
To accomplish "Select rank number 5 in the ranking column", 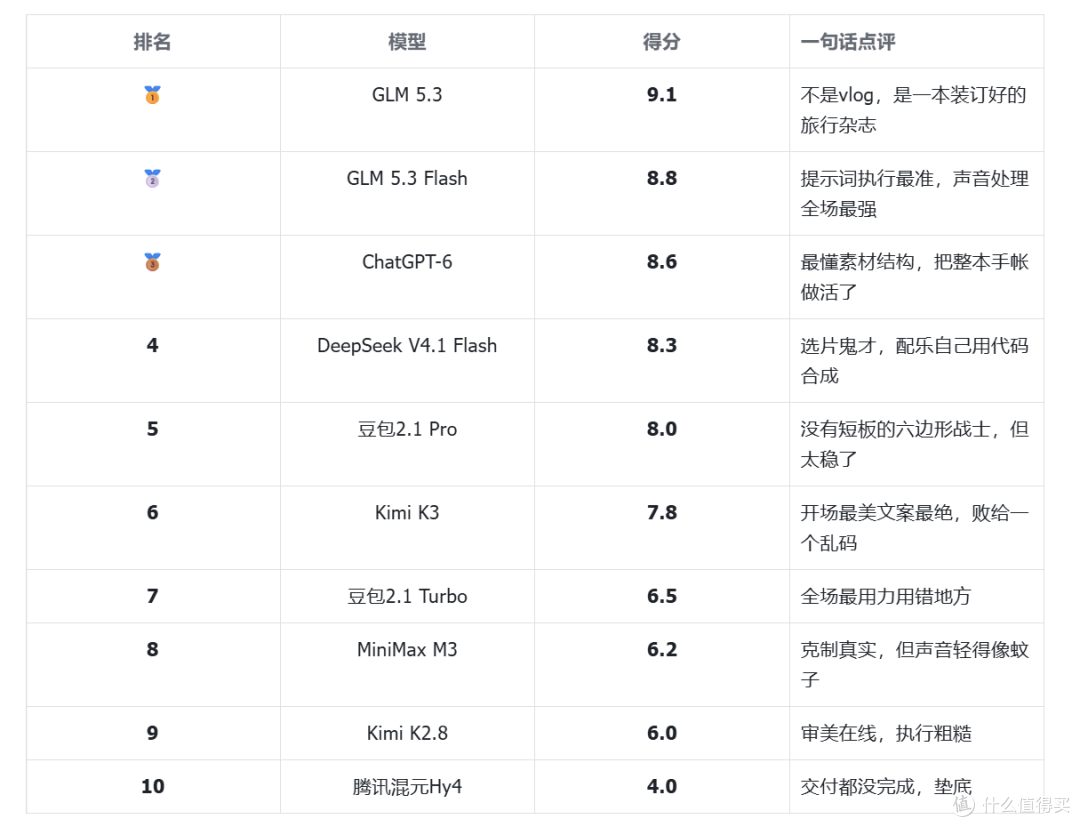I will tap(152, 430).
